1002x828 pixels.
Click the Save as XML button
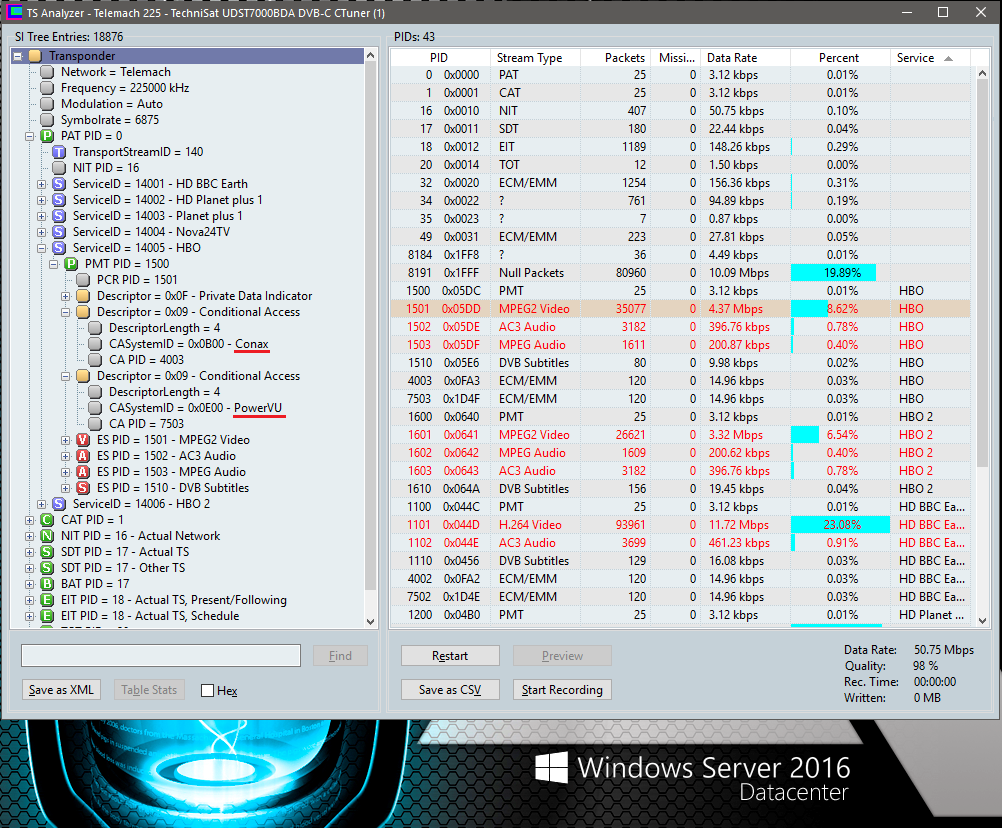[x=61, y=690]
